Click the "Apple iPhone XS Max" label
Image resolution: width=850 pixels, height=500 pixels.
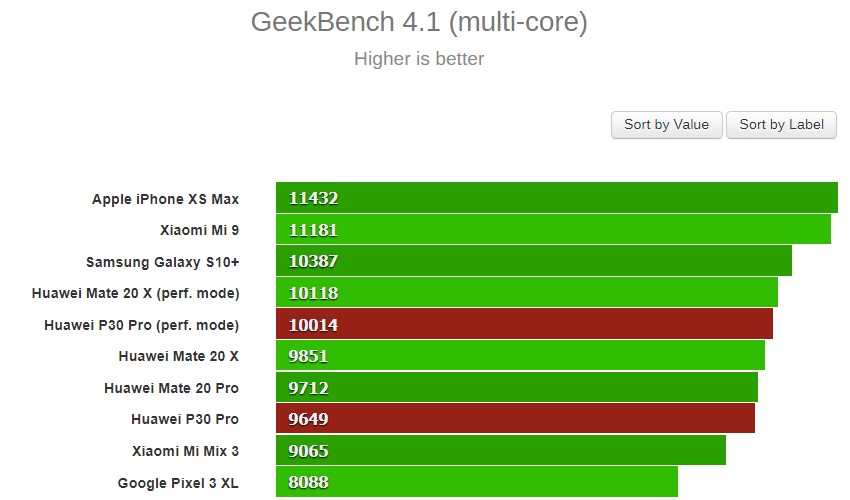[165, 199]
